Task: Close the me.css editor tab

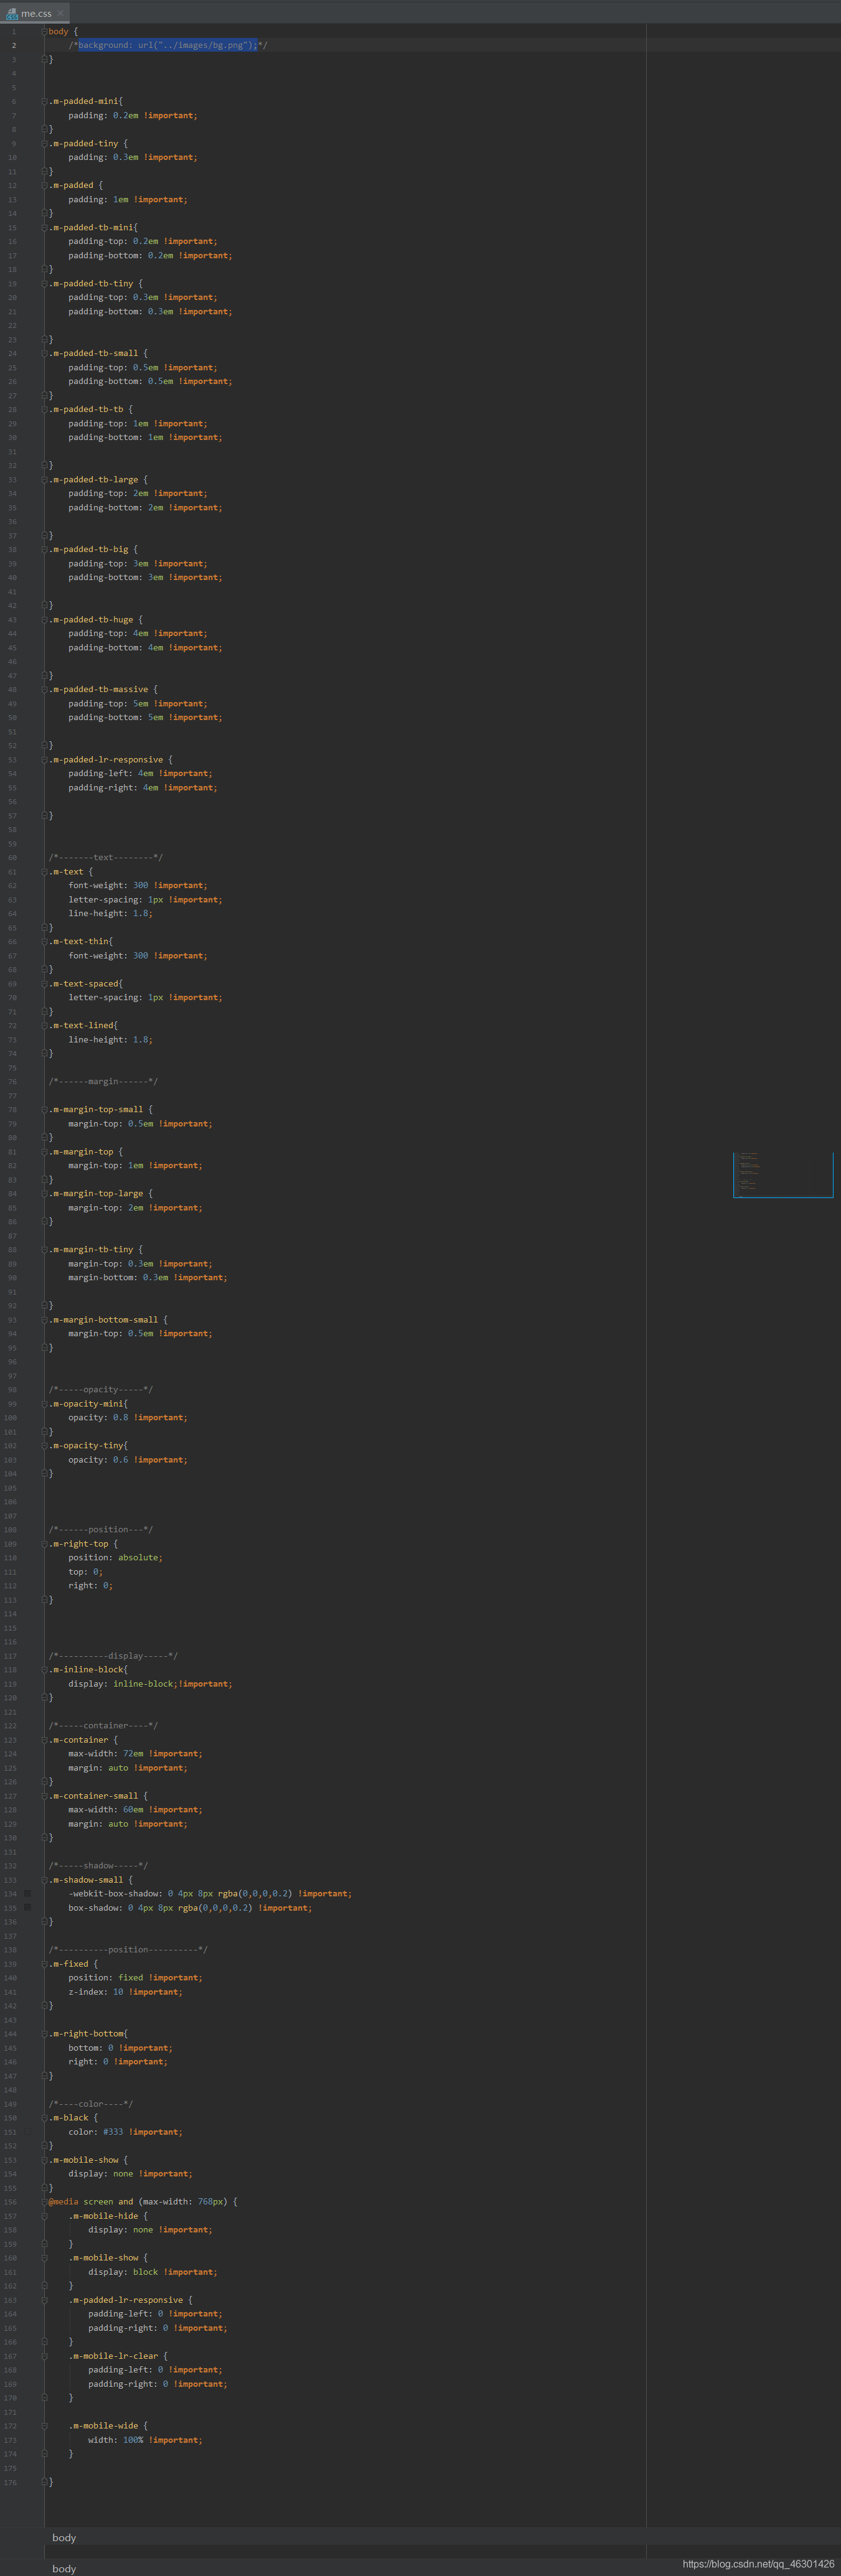Action: tap(60, 13)
